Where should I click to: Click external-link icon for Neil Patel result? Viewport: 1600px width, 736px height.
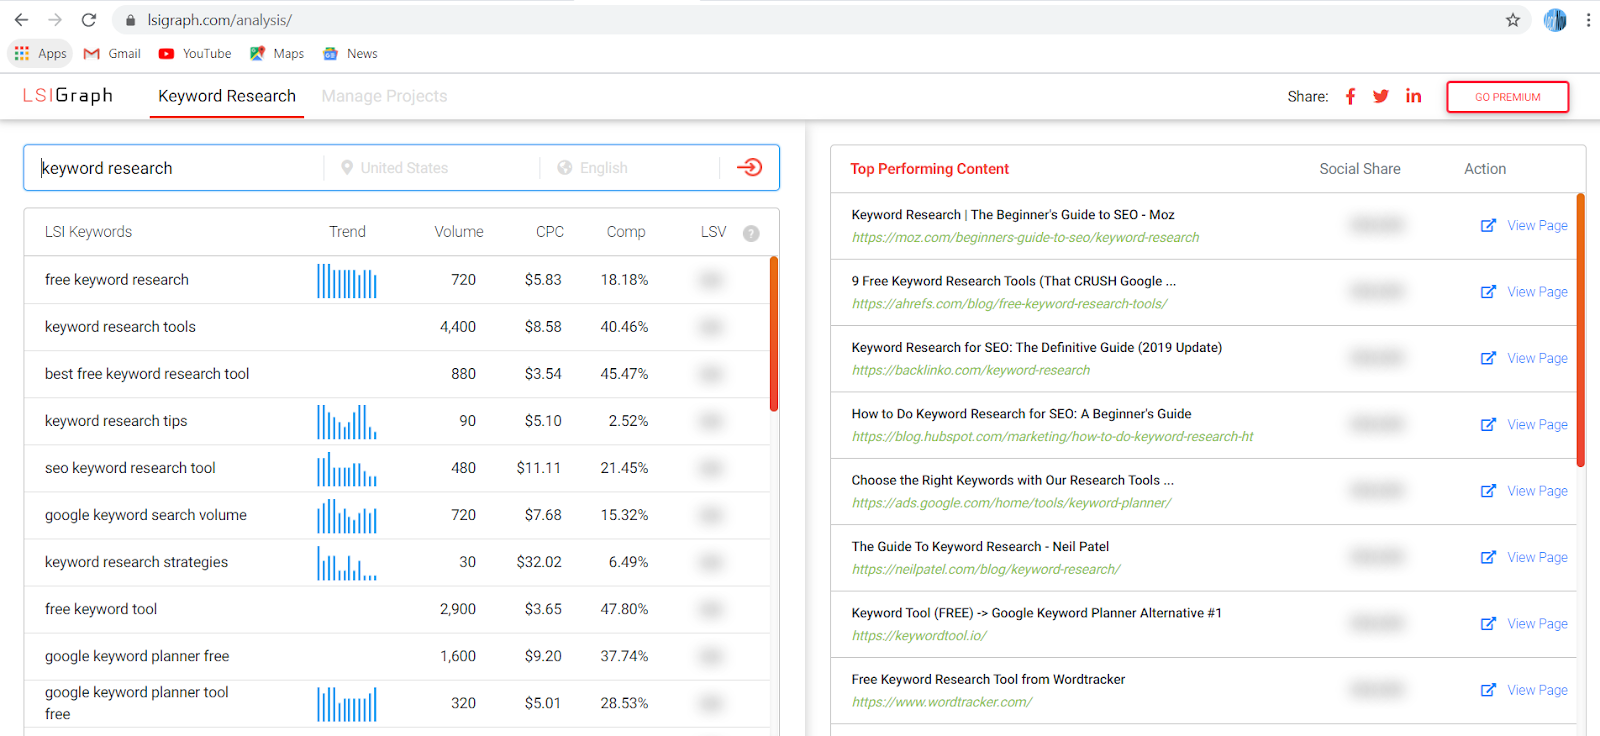pos(1488,557)
